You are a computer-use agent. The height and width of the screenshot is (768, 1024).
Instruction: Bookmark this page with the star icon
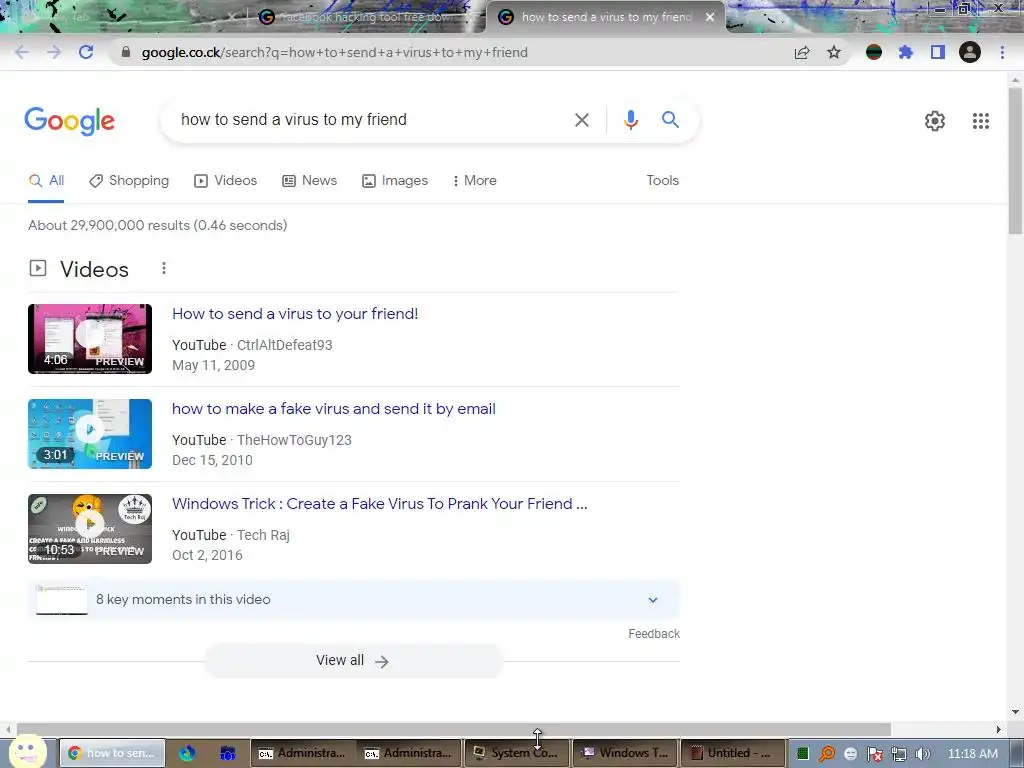click(834, 52)
